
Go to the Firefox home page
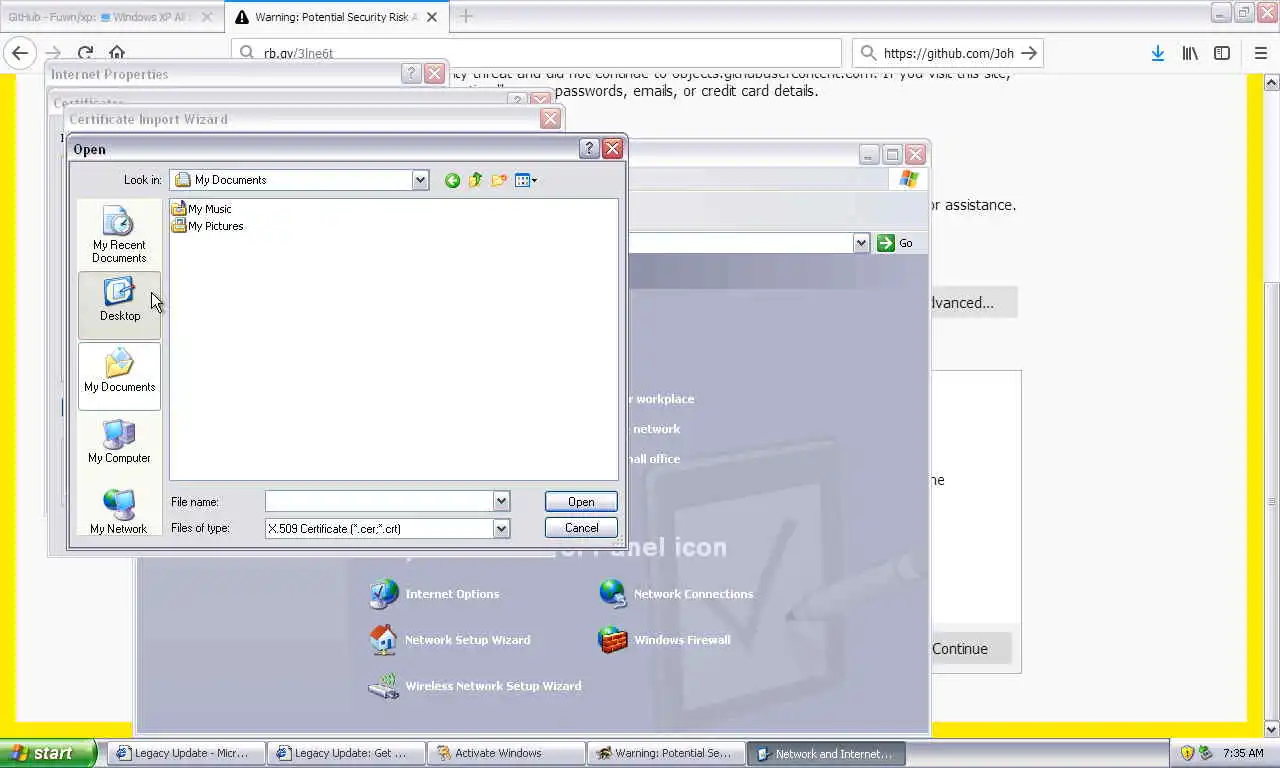pyautogui.click(x=117, y=53)
